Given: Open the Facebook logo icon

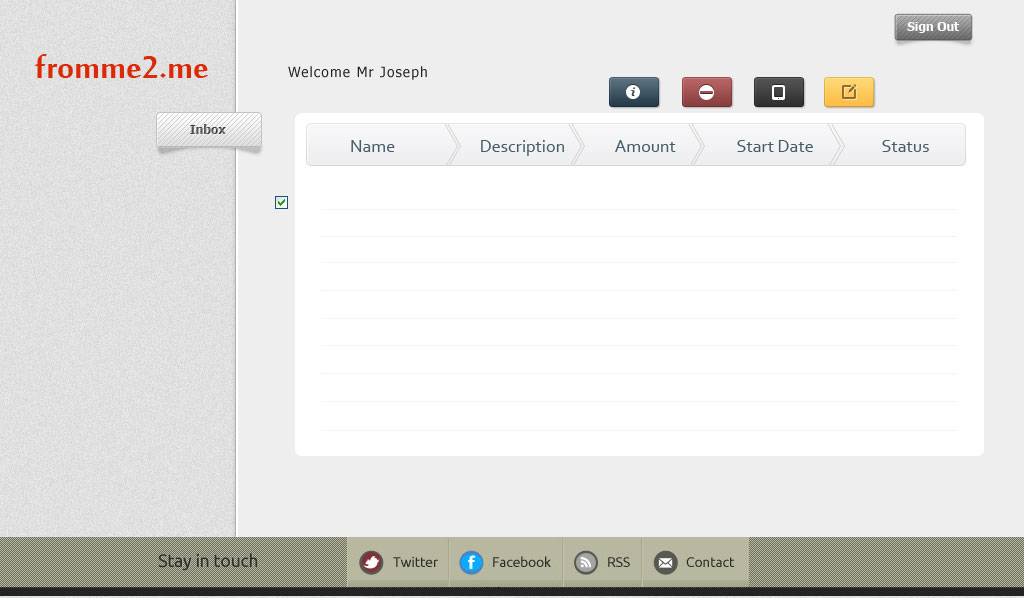Looking at the screenshot, I should pyautogui.click(x=471, y=562).
